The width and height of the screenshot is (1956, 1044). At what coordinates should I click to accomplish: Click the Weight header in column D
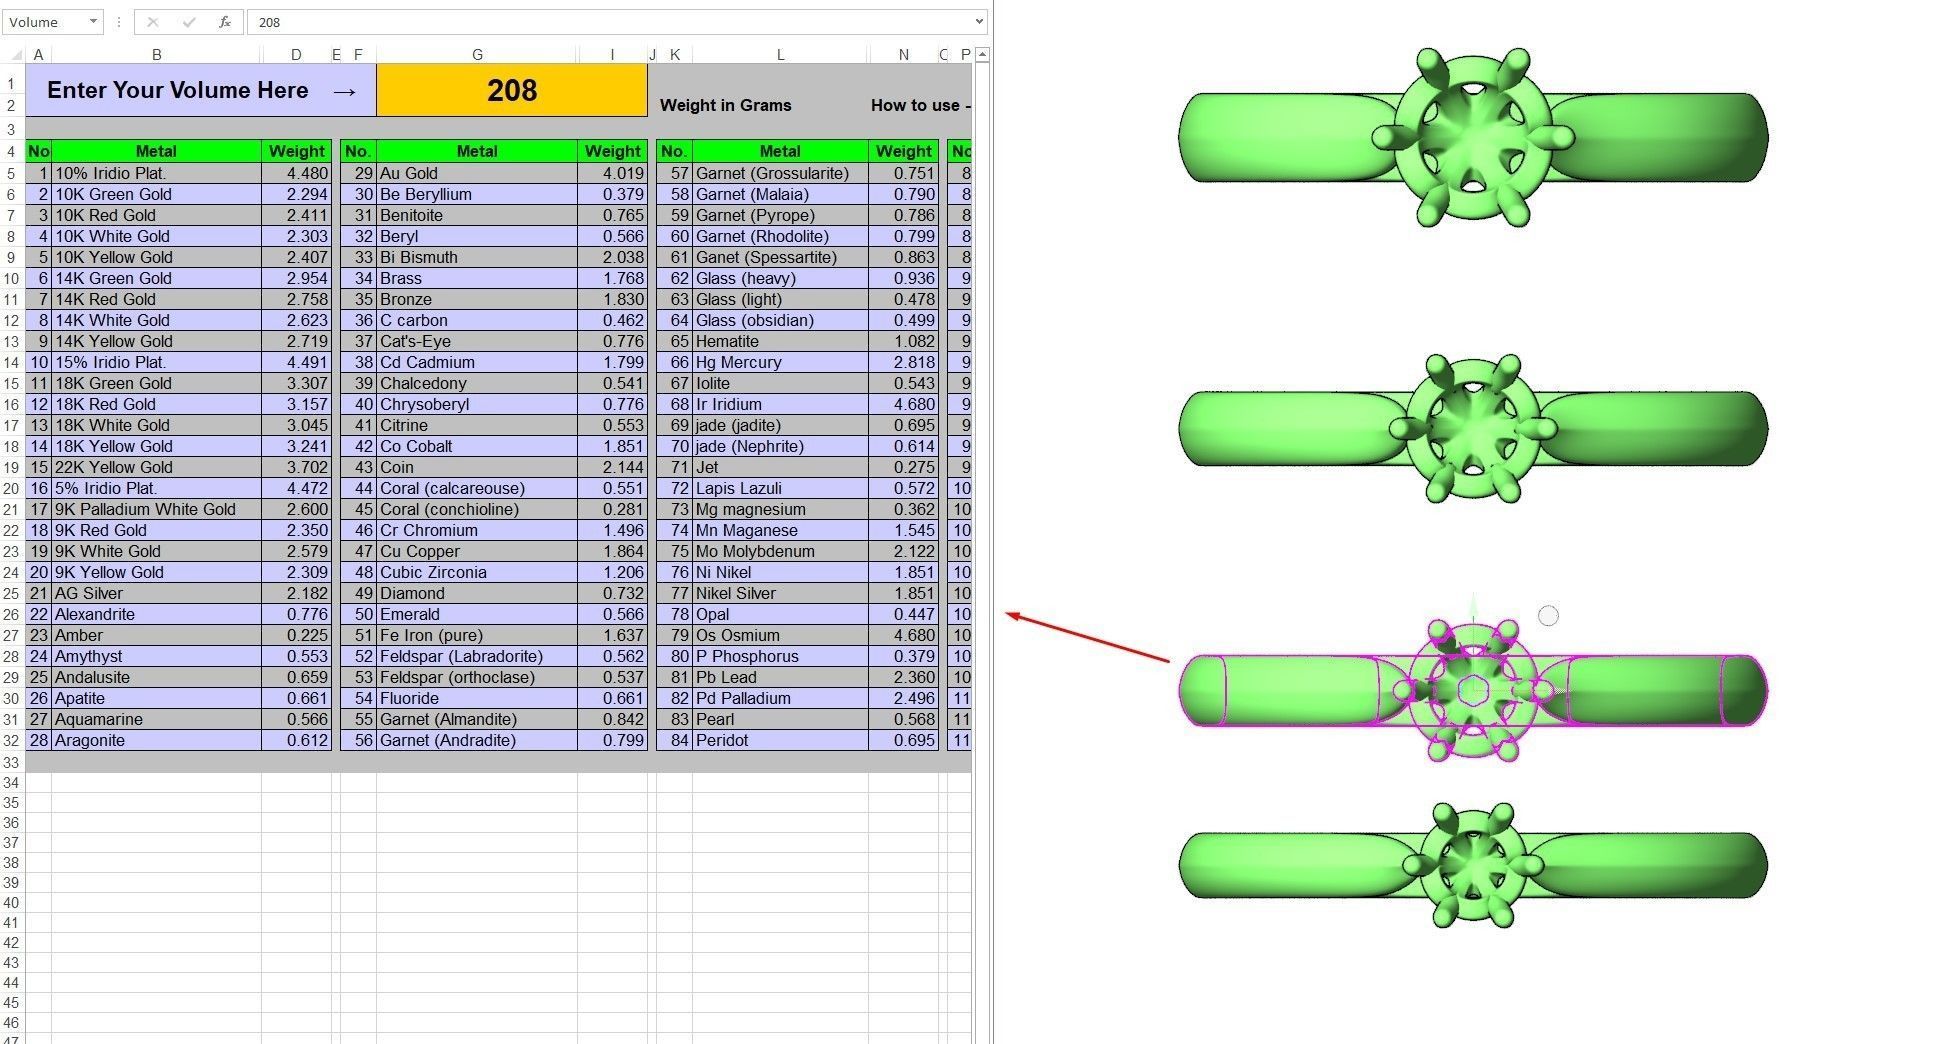296,151
